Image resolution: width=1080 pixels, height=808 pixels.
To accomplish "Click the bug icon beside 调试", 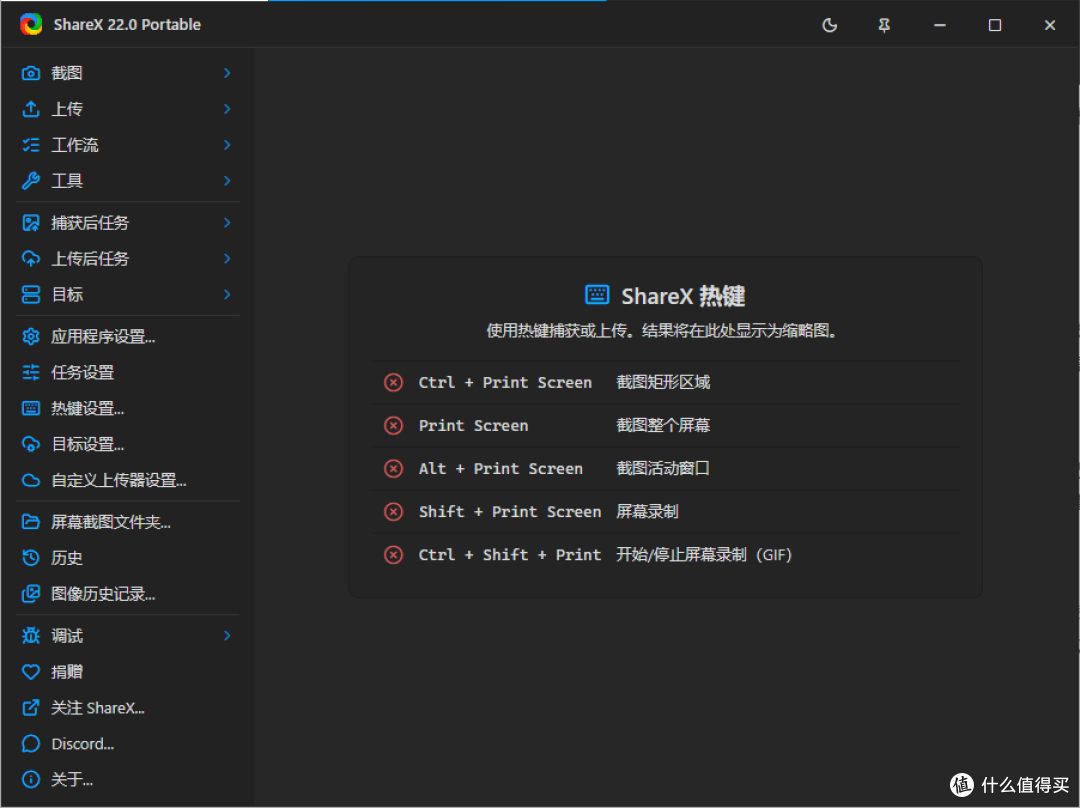I will click(x=31, y=635).
